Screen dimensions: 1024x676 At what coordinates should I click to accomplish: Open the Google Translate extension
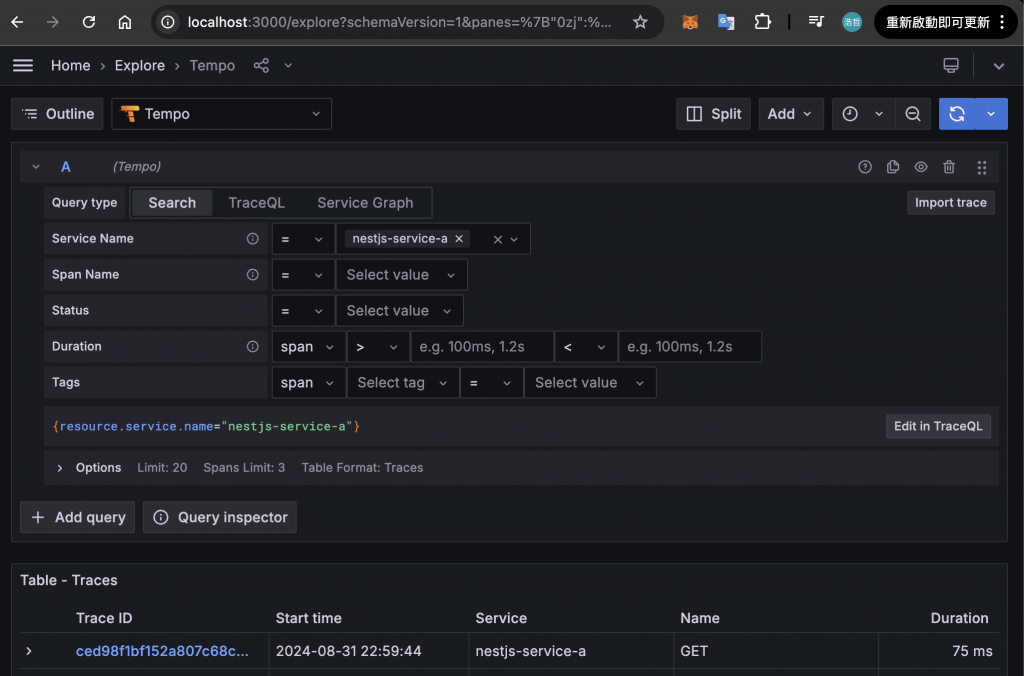(x=726, y=22)
